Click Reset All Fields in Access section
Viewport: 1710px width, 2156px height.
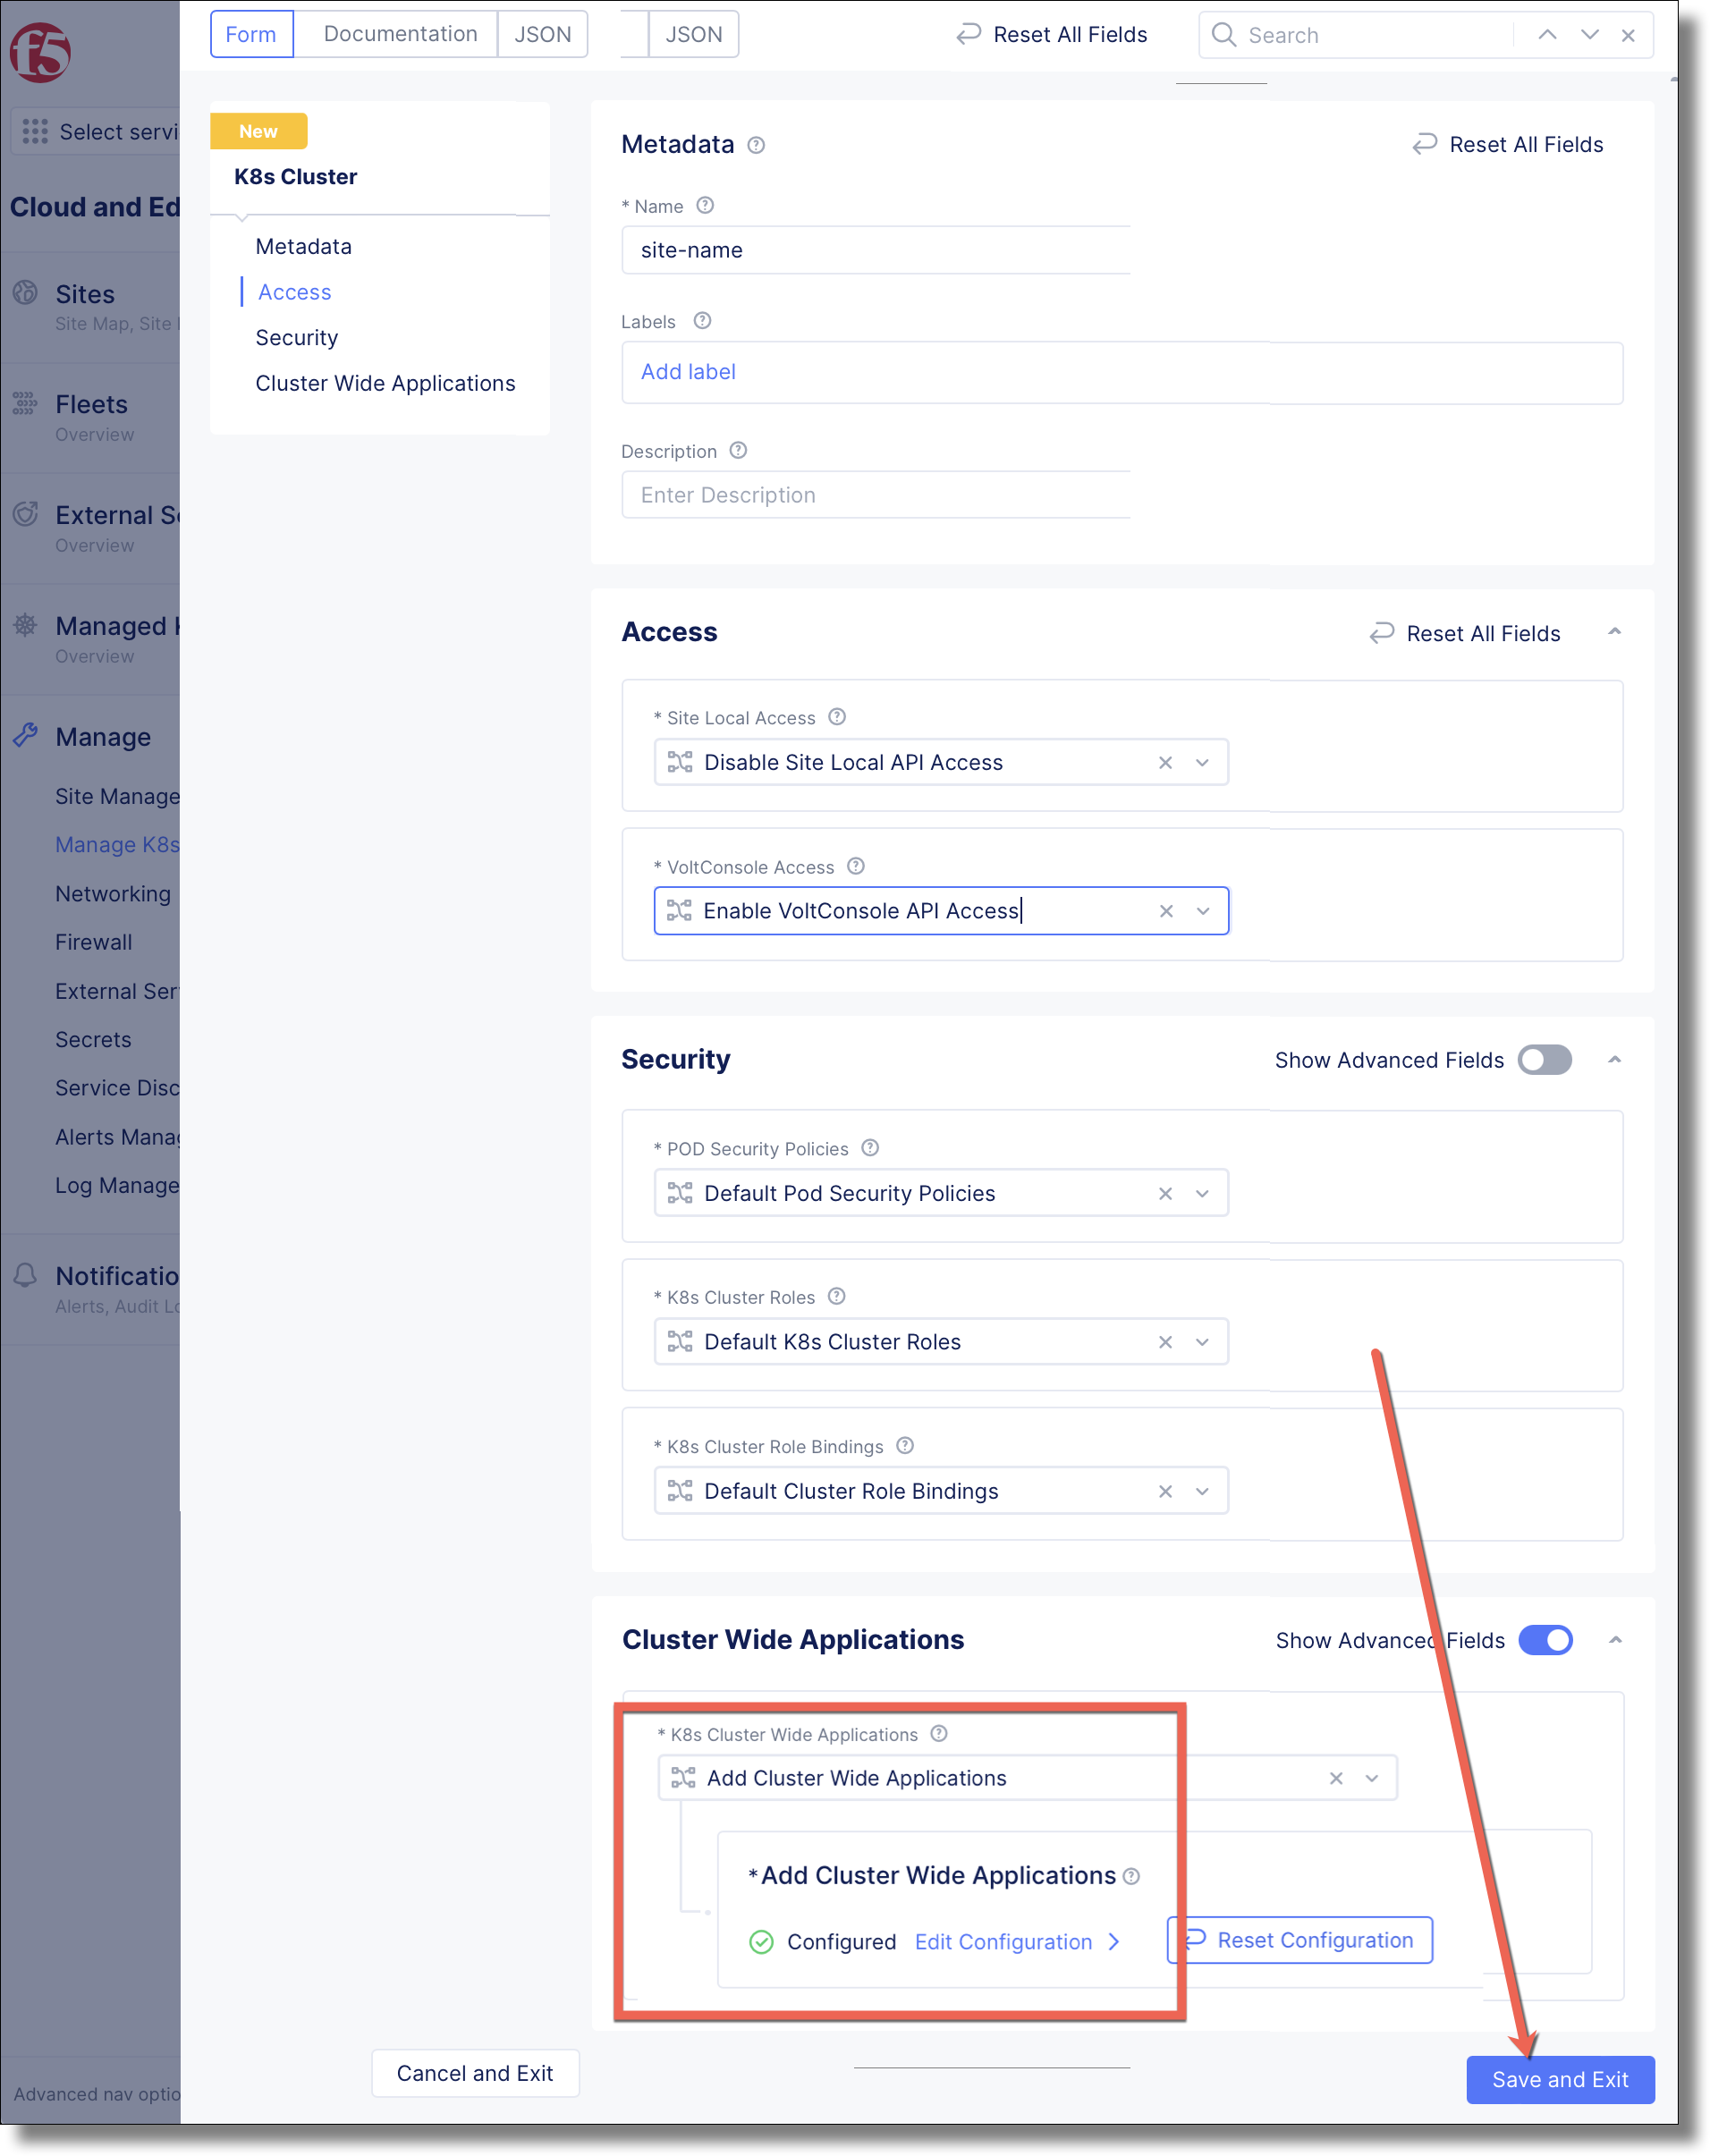1464,634
